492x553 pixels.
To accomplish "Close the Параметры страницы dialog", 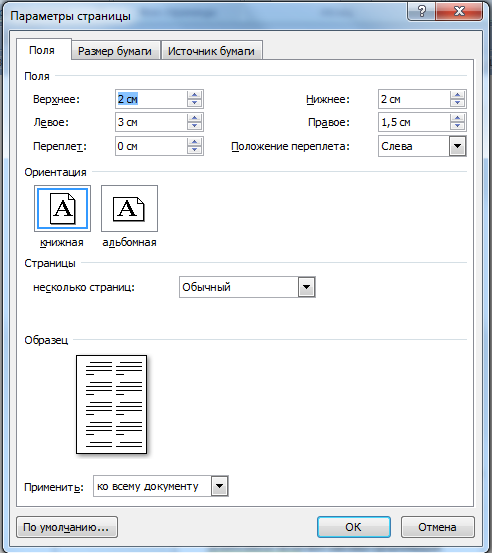I will pos(459,12).
